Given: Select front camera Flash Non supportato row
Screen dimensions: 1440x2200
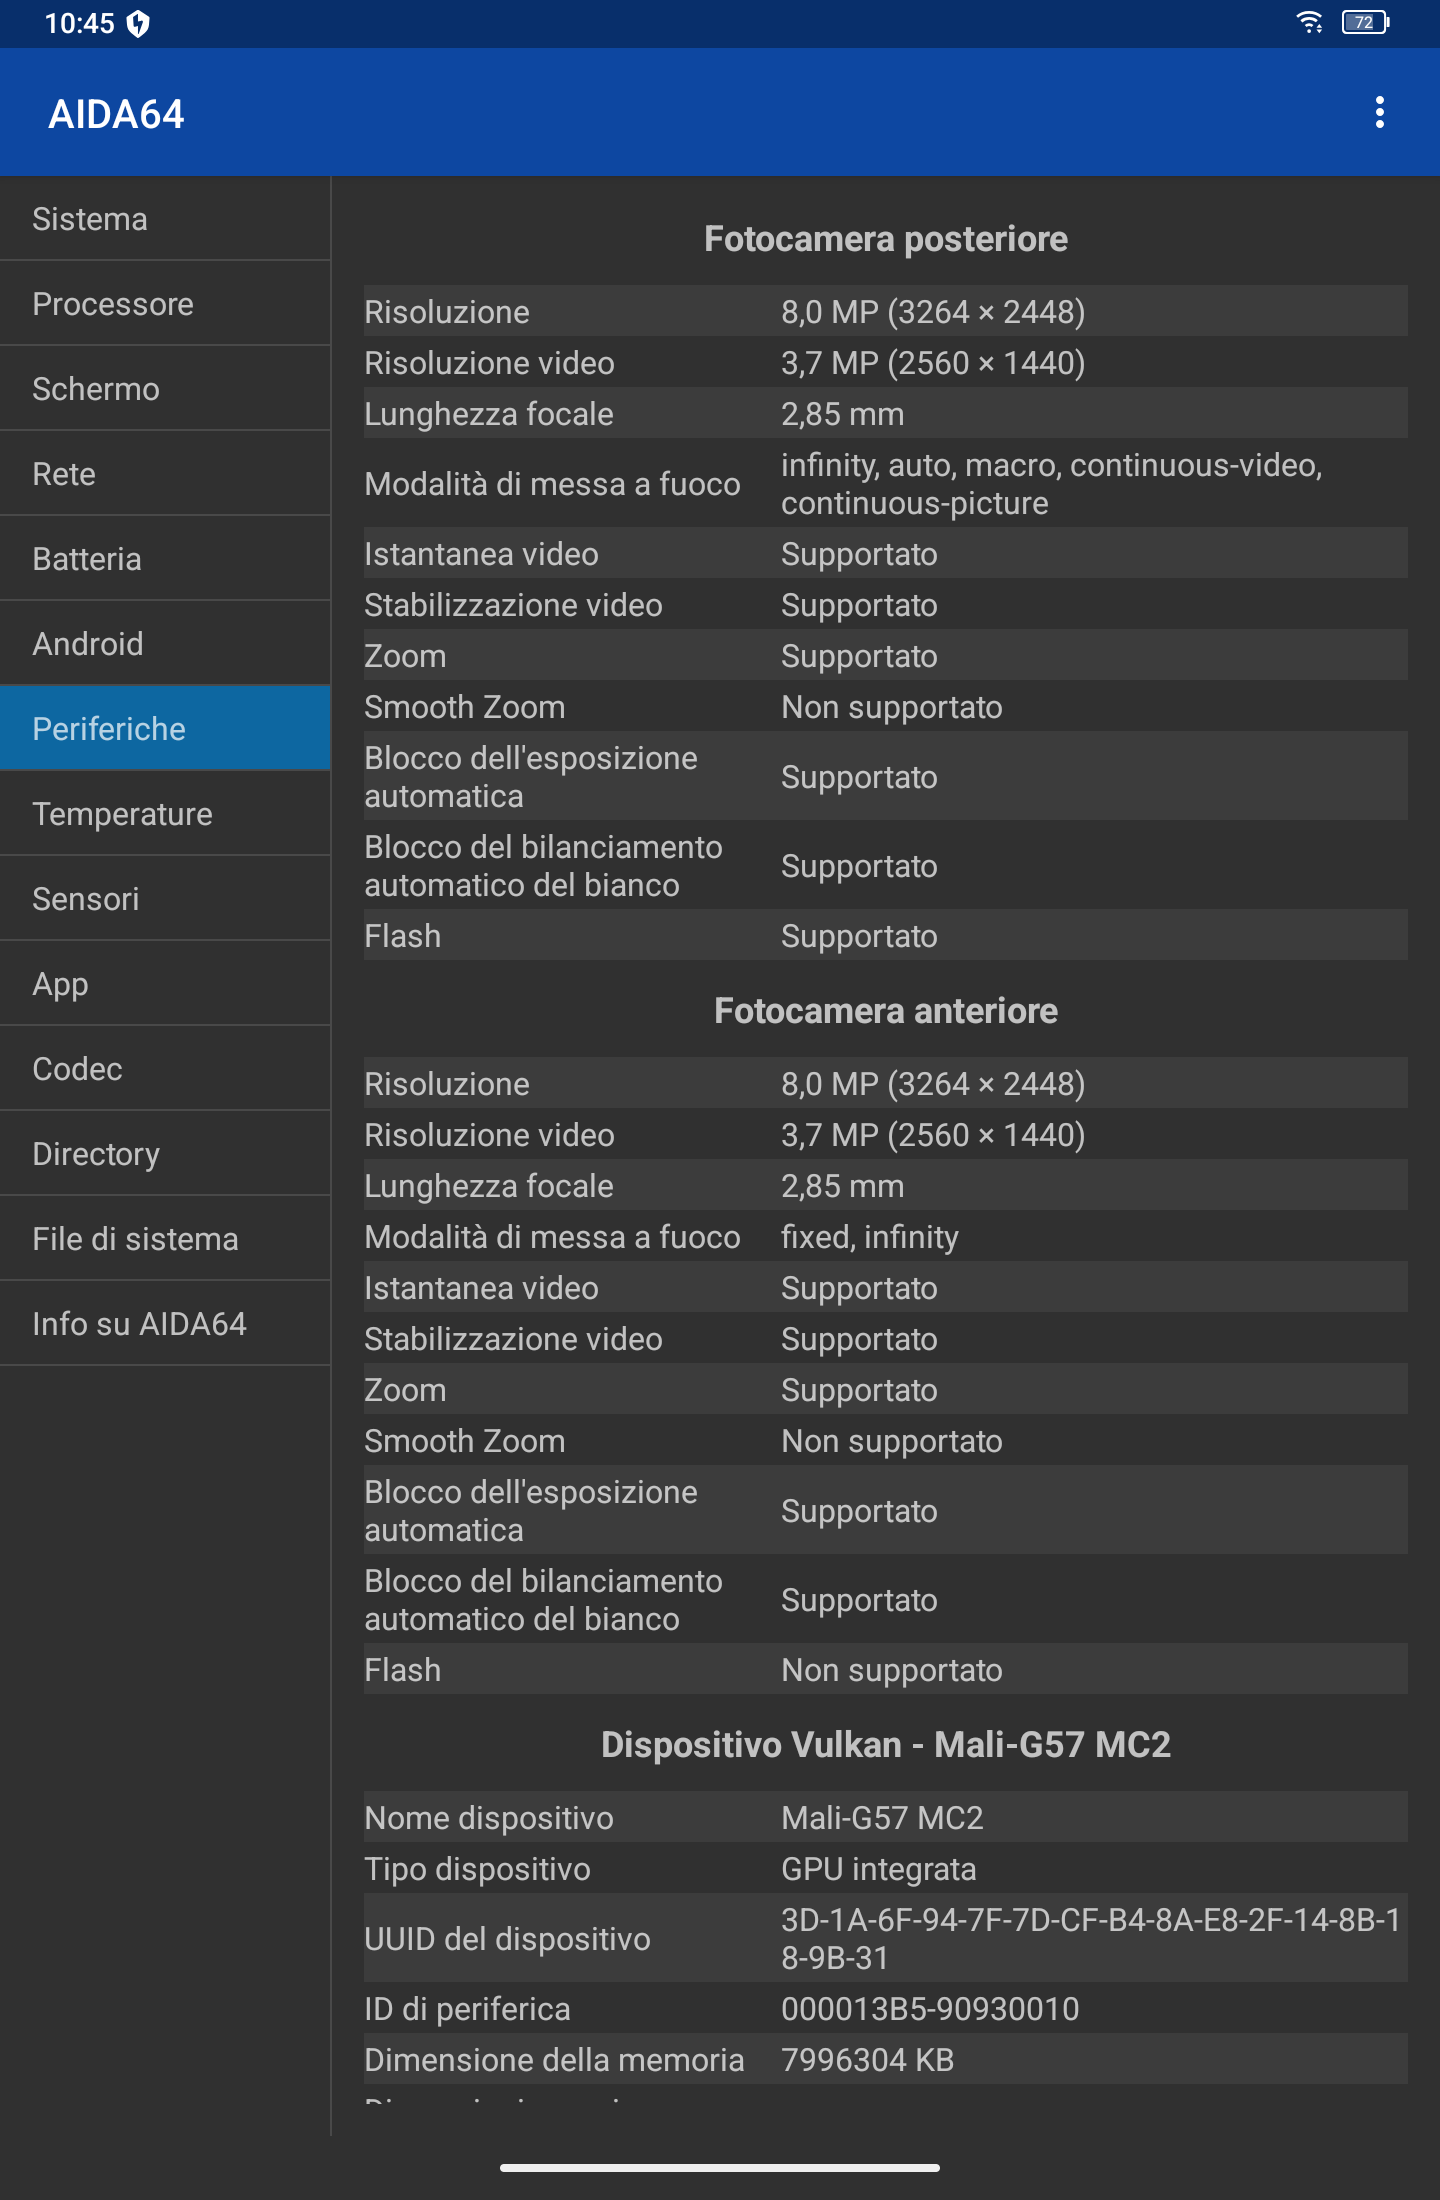Looking at the screenshot, I should click(886, 1669).
